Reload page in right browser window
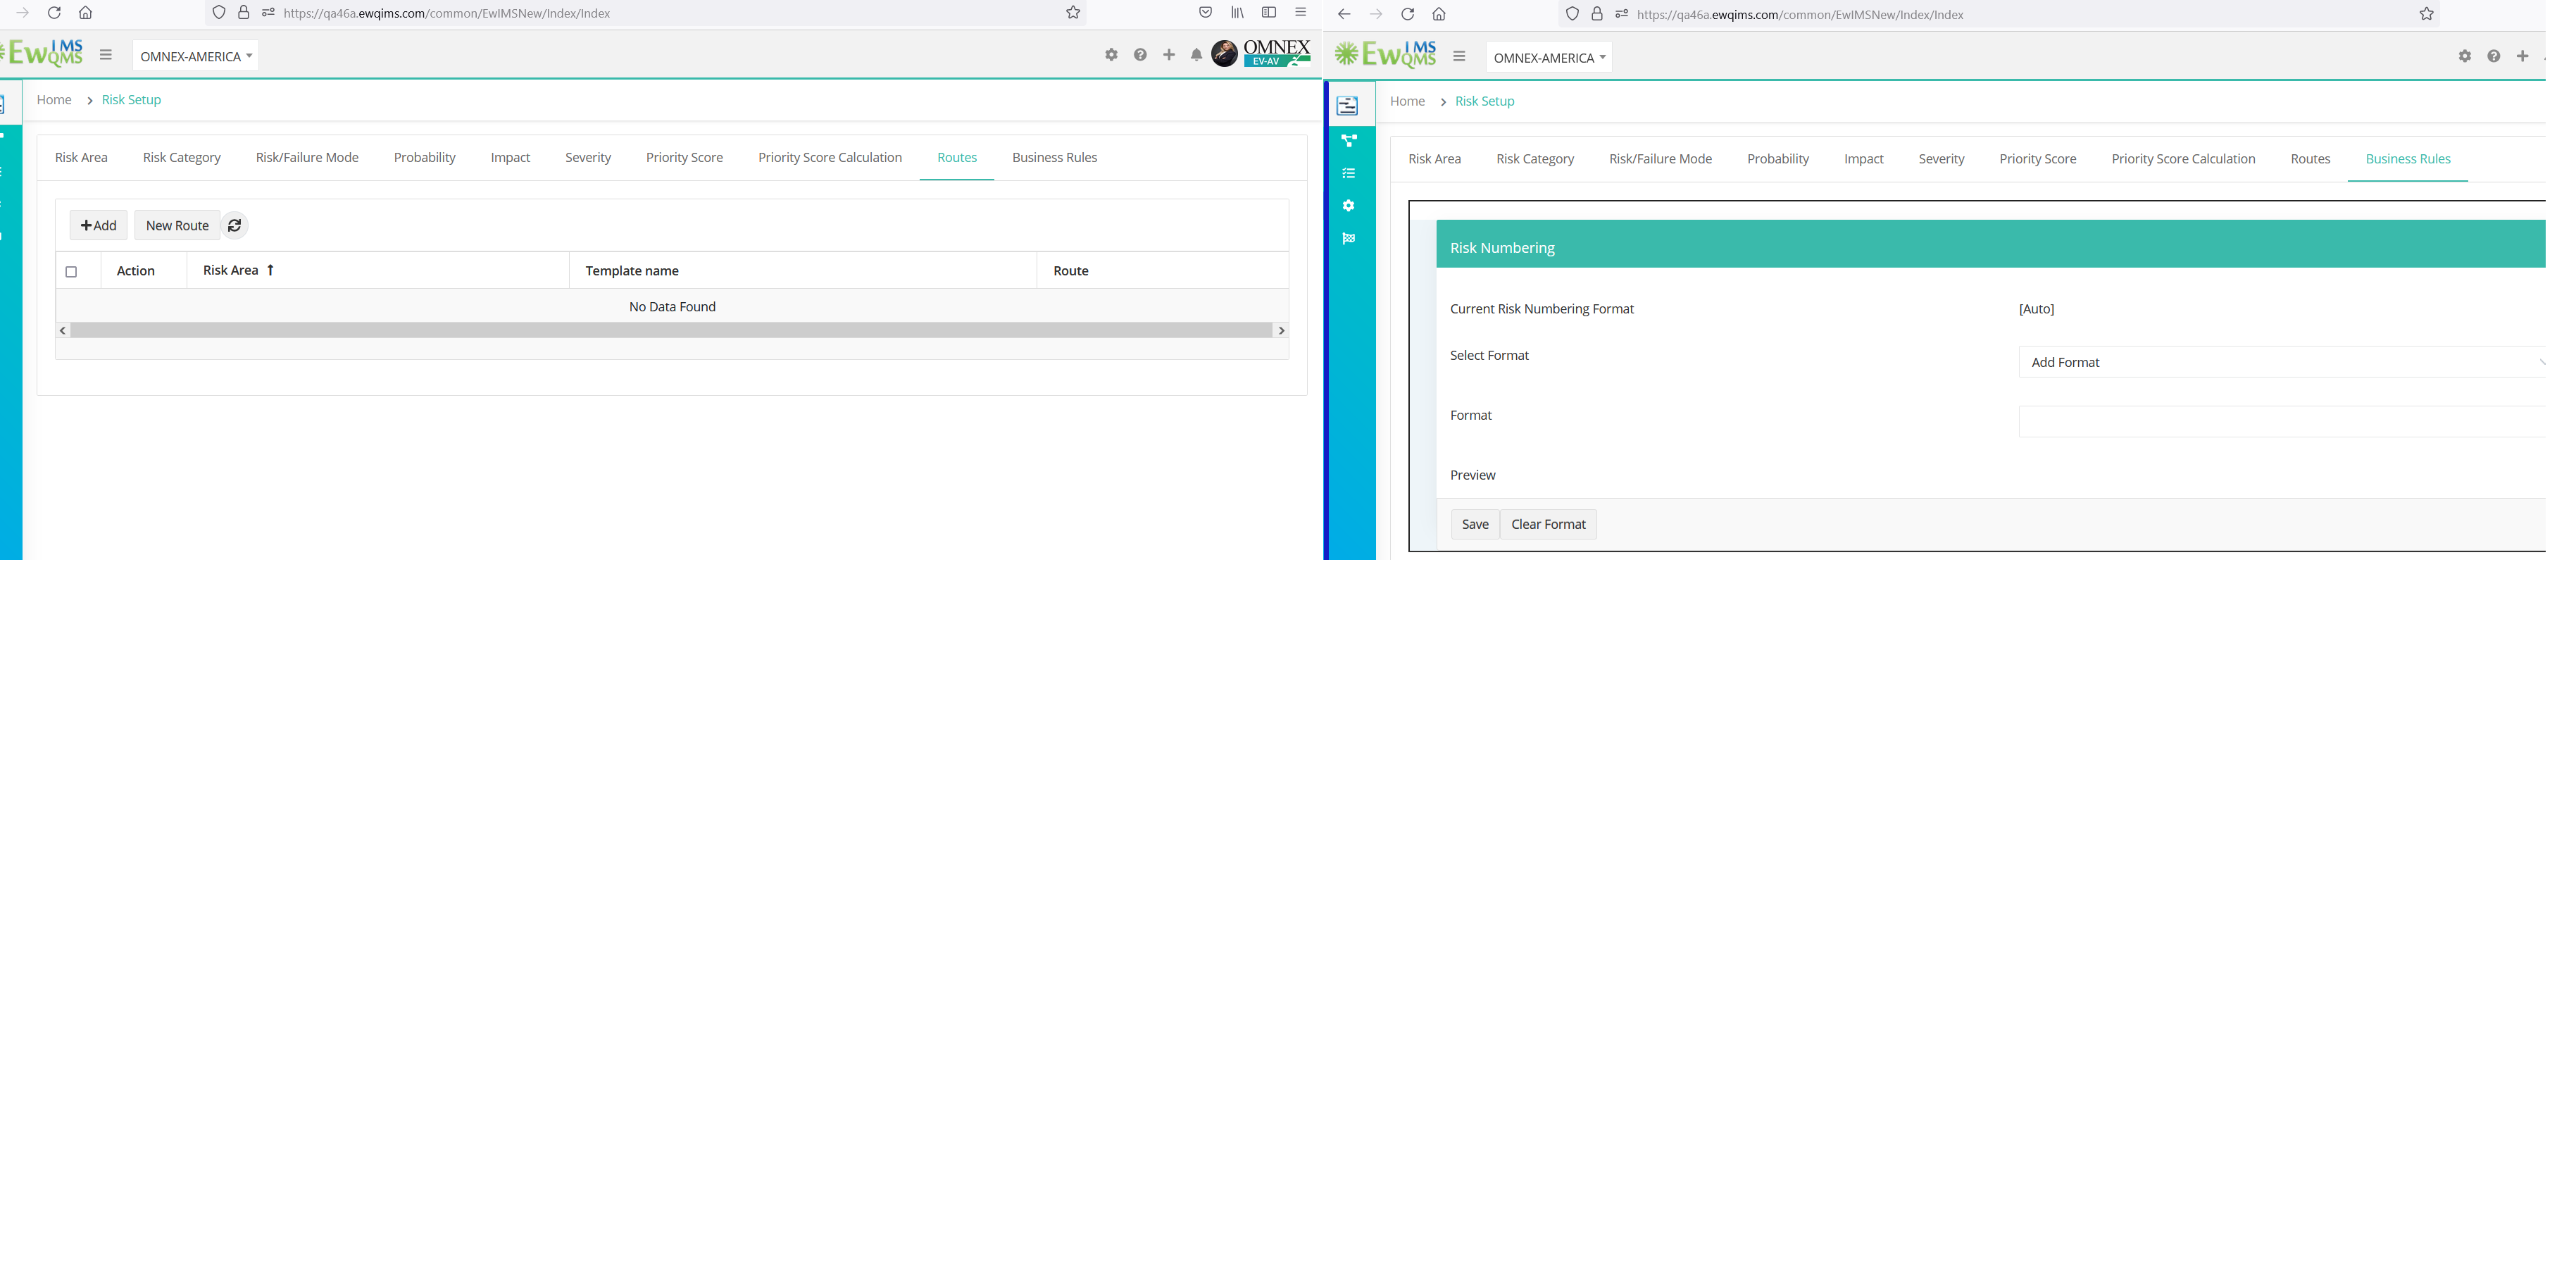The width and height of the screenshot is (2576, 1272). pyautogui.click(x=1407, y=14)
